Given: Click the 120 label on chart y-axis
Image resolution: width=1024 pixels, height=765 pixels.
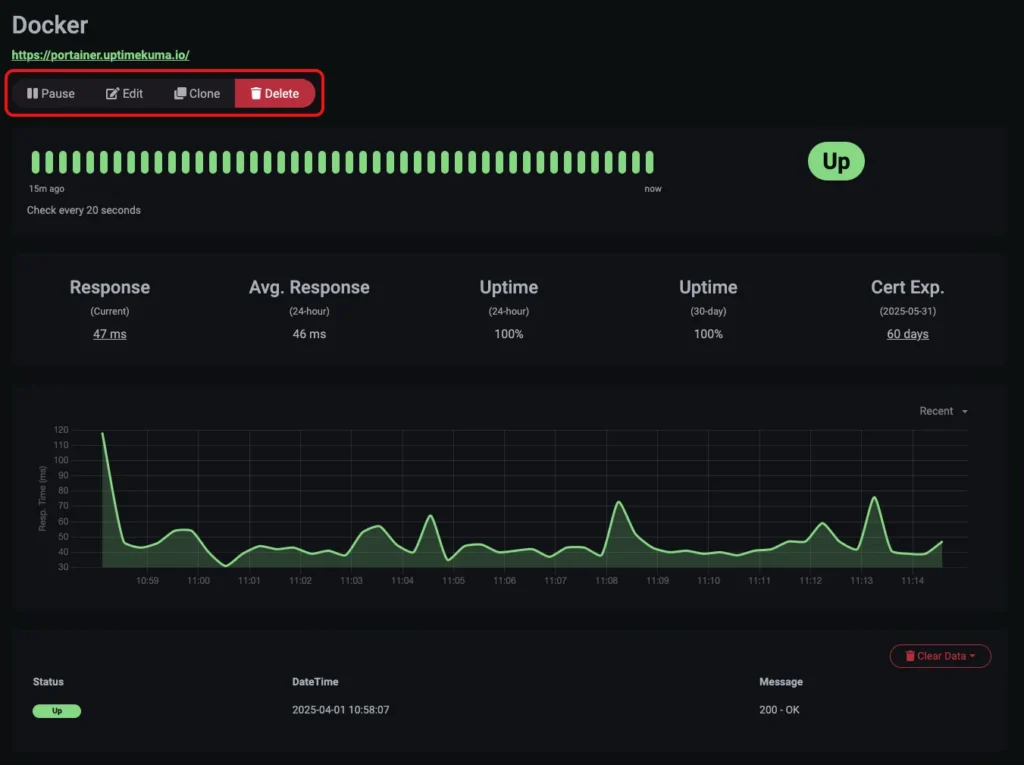Looking at the screenshot, I should point(61,430).
